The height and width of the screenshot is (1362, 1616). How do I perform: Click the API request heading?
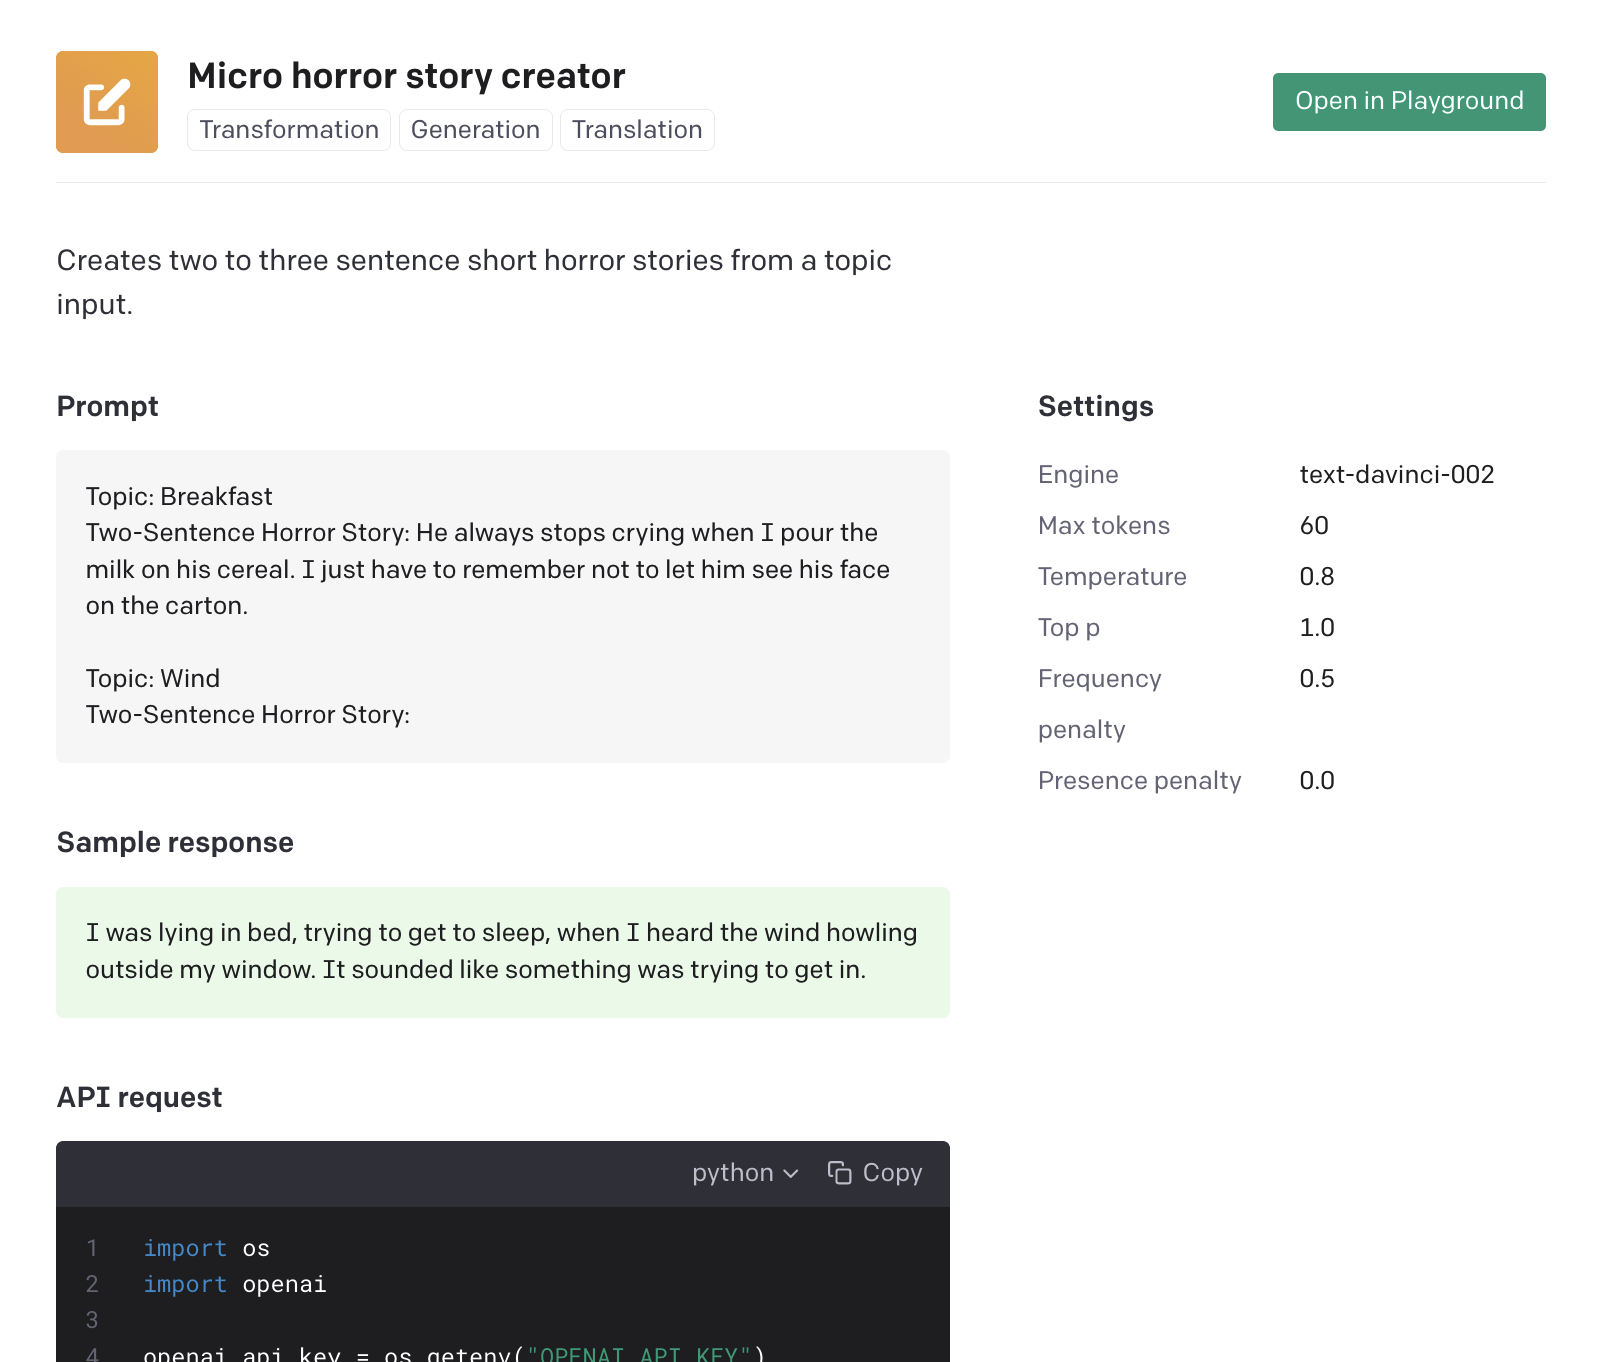coord(139,1097)
